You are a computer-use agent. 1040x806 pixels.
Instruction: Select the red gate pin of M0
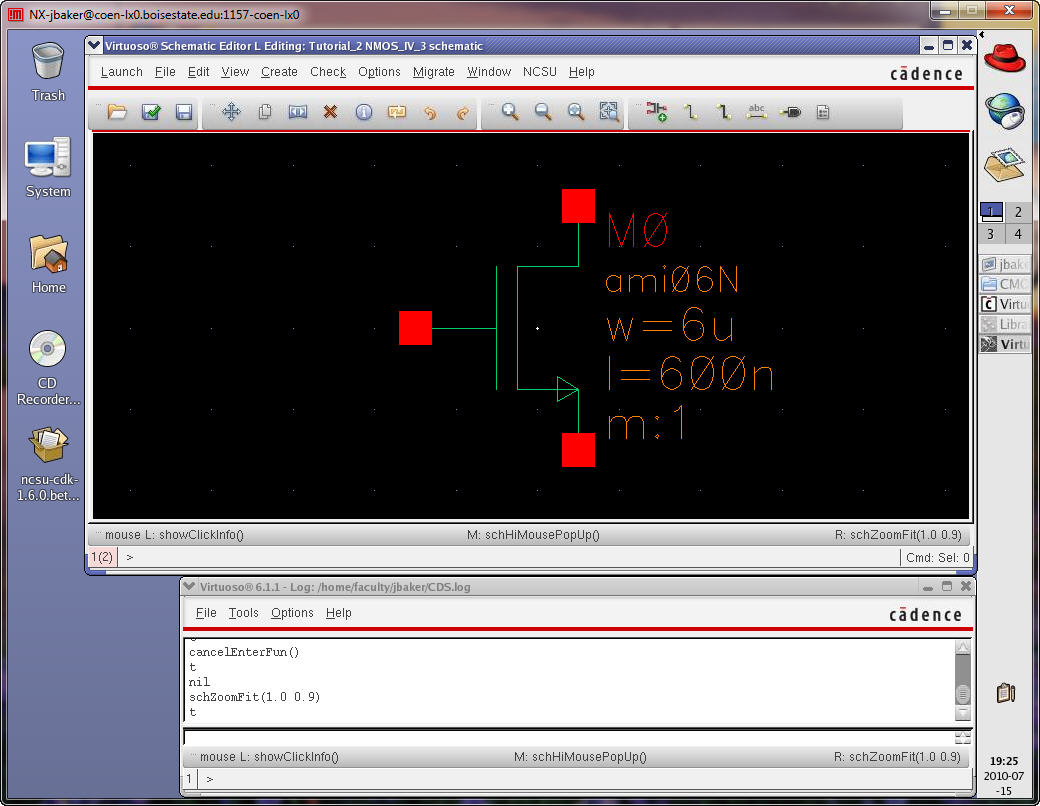pyautogui.click(x=415, y=328)
